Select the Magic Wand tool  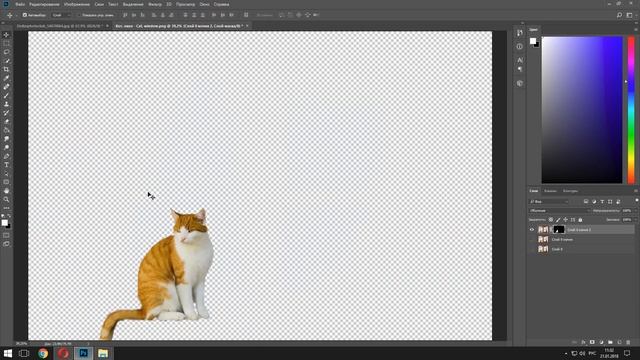[6, 61]
